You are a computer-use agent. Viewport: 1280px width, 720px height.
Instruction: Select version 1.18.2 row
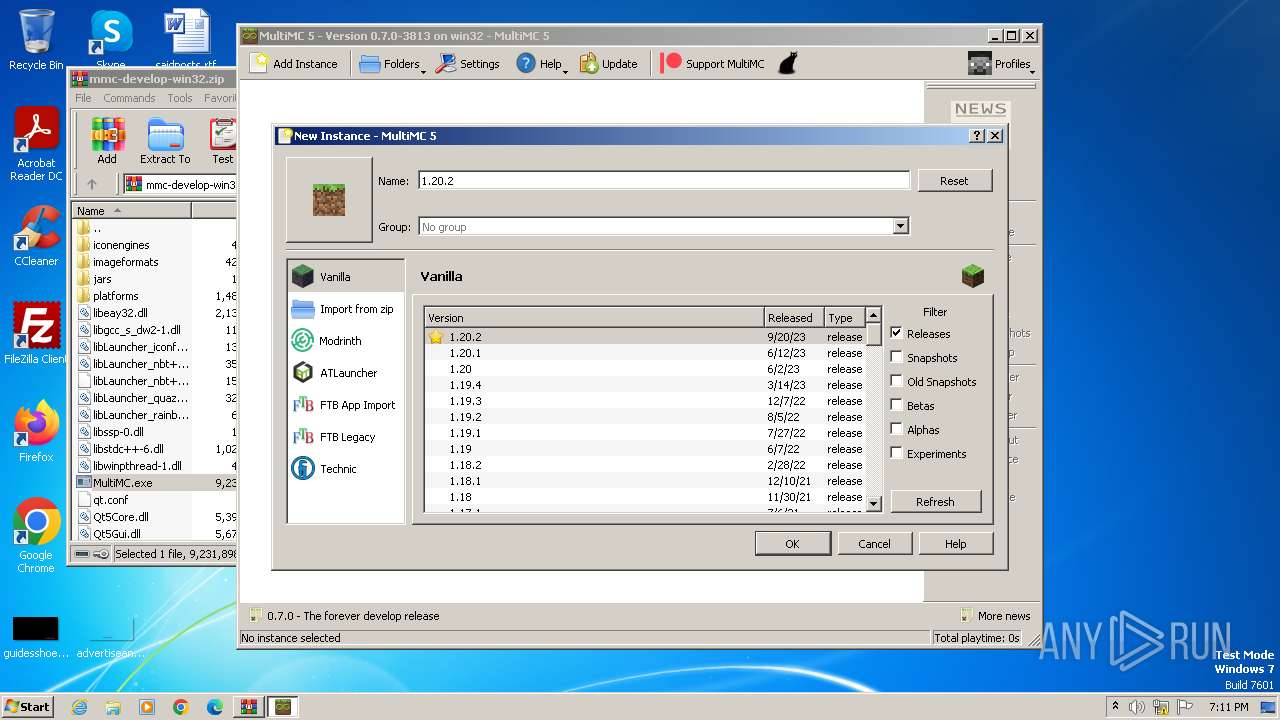[x=644, y=465]
